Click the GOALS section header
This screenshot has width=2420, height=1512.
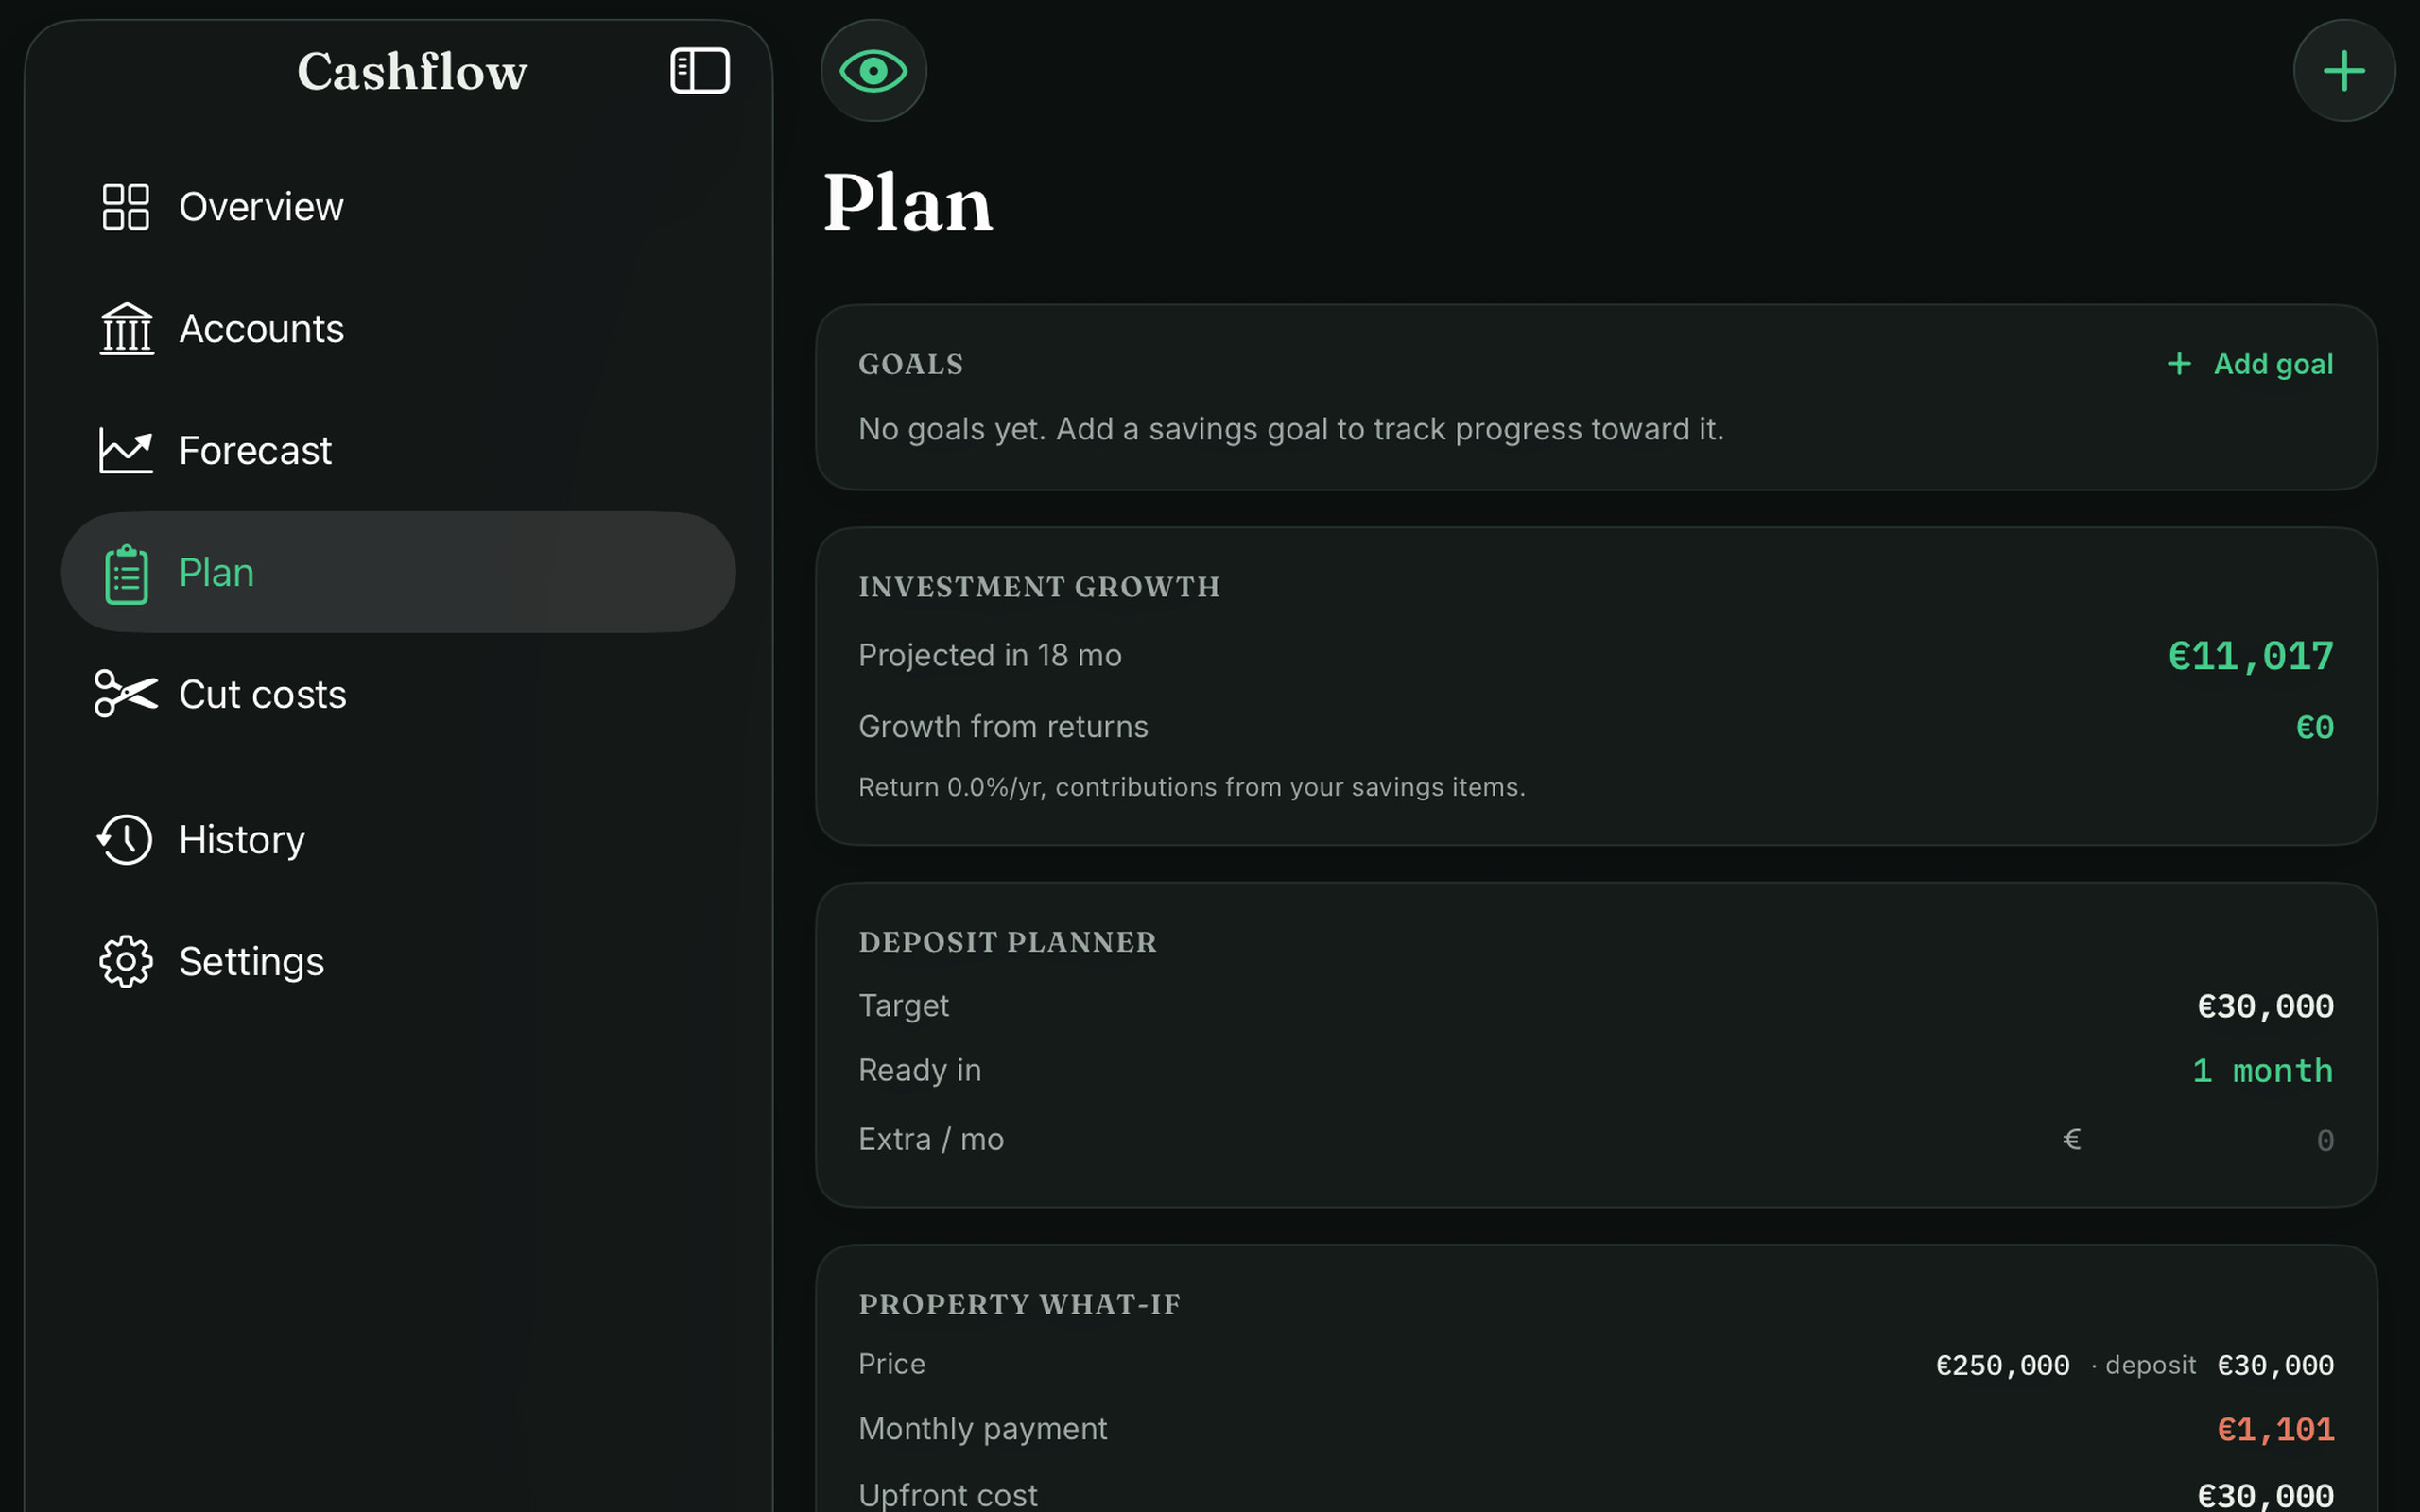pos(911,364)
